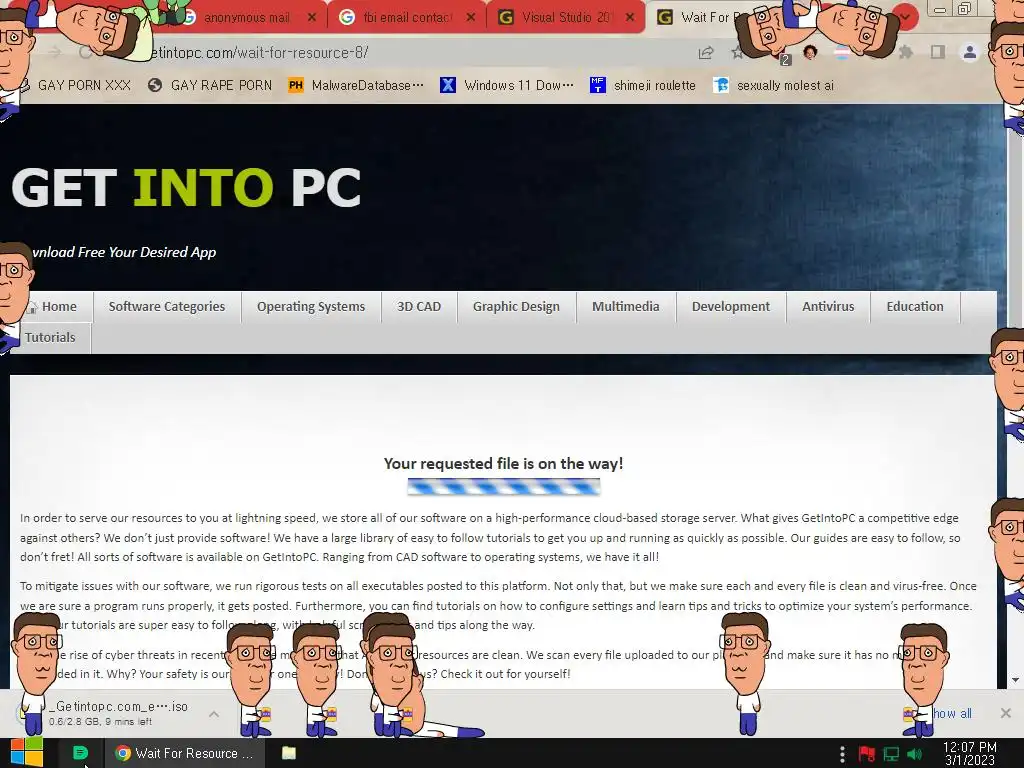The image size is (1024, 768).
Task: Close the fbi email contact tab
Action: [471, 18]
